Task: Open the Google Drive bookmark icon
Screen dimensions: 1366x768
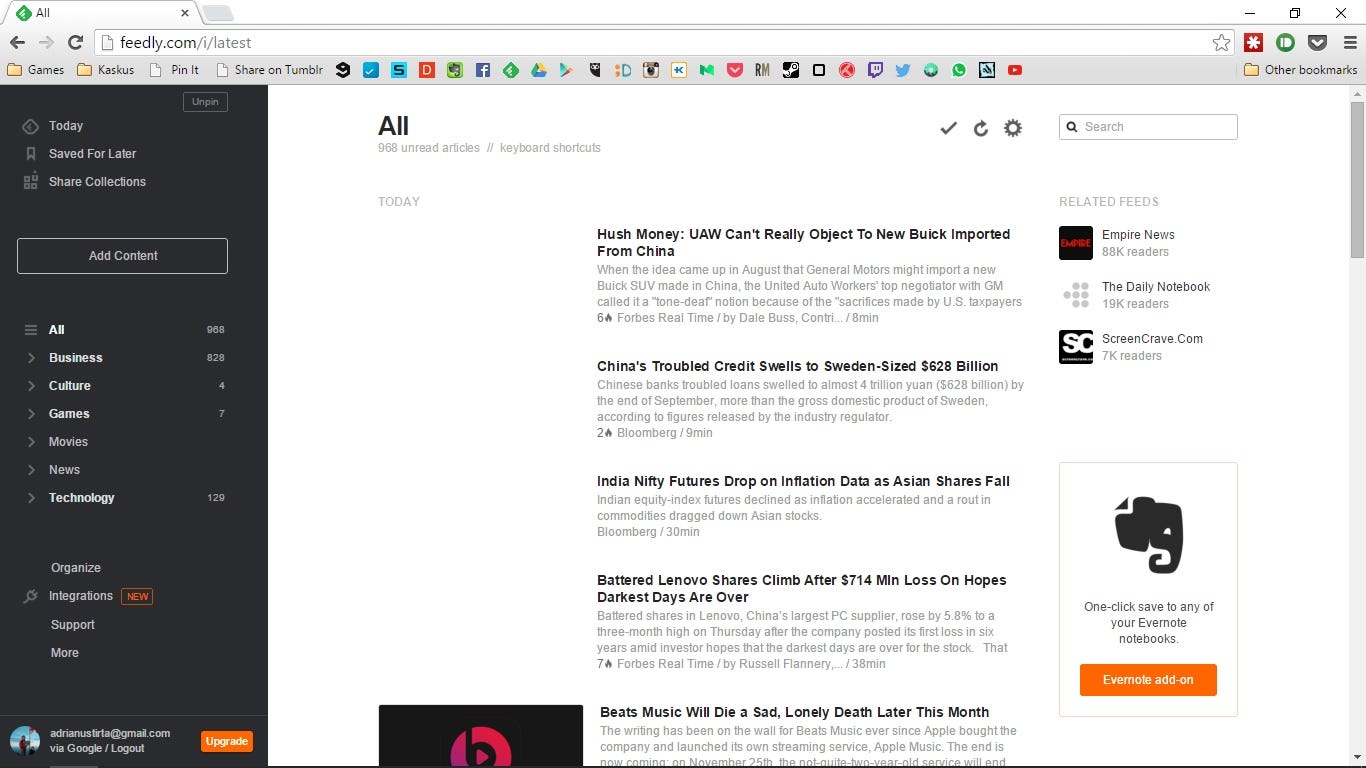Action: coord(539,70)
